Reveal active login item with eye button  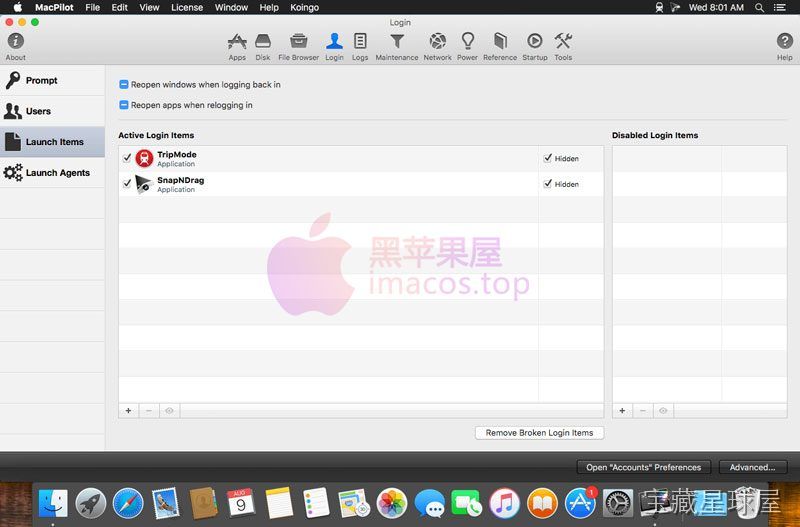pos(169,411)
